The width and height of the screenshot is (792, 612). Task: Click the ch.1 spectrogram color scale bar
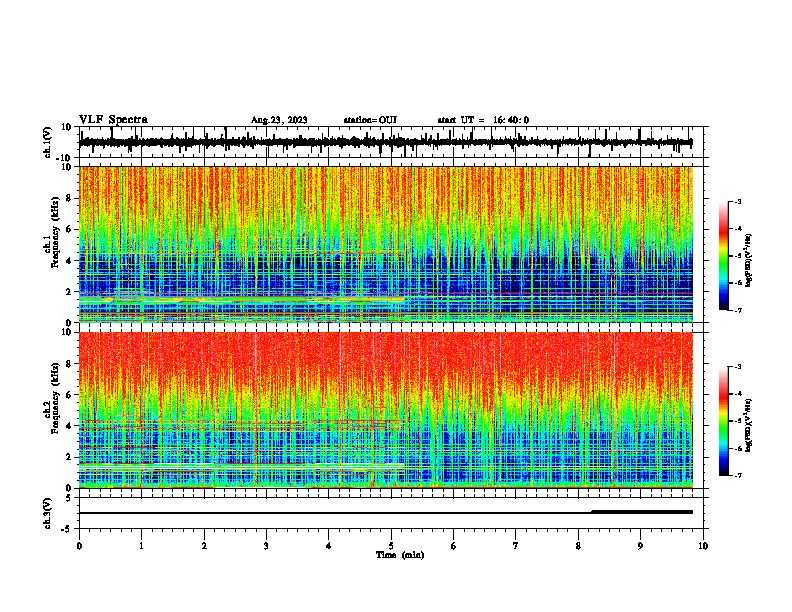(x=723, y=256)
